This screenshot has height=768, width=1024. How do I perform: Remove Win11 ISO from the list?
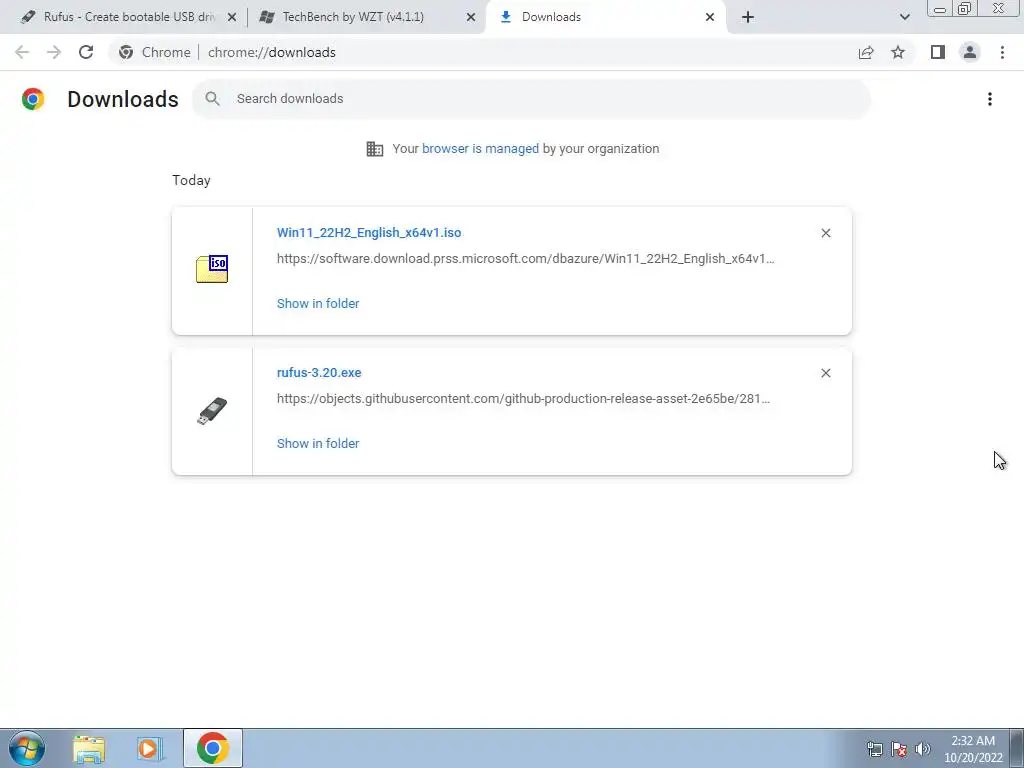pos(825,233)
